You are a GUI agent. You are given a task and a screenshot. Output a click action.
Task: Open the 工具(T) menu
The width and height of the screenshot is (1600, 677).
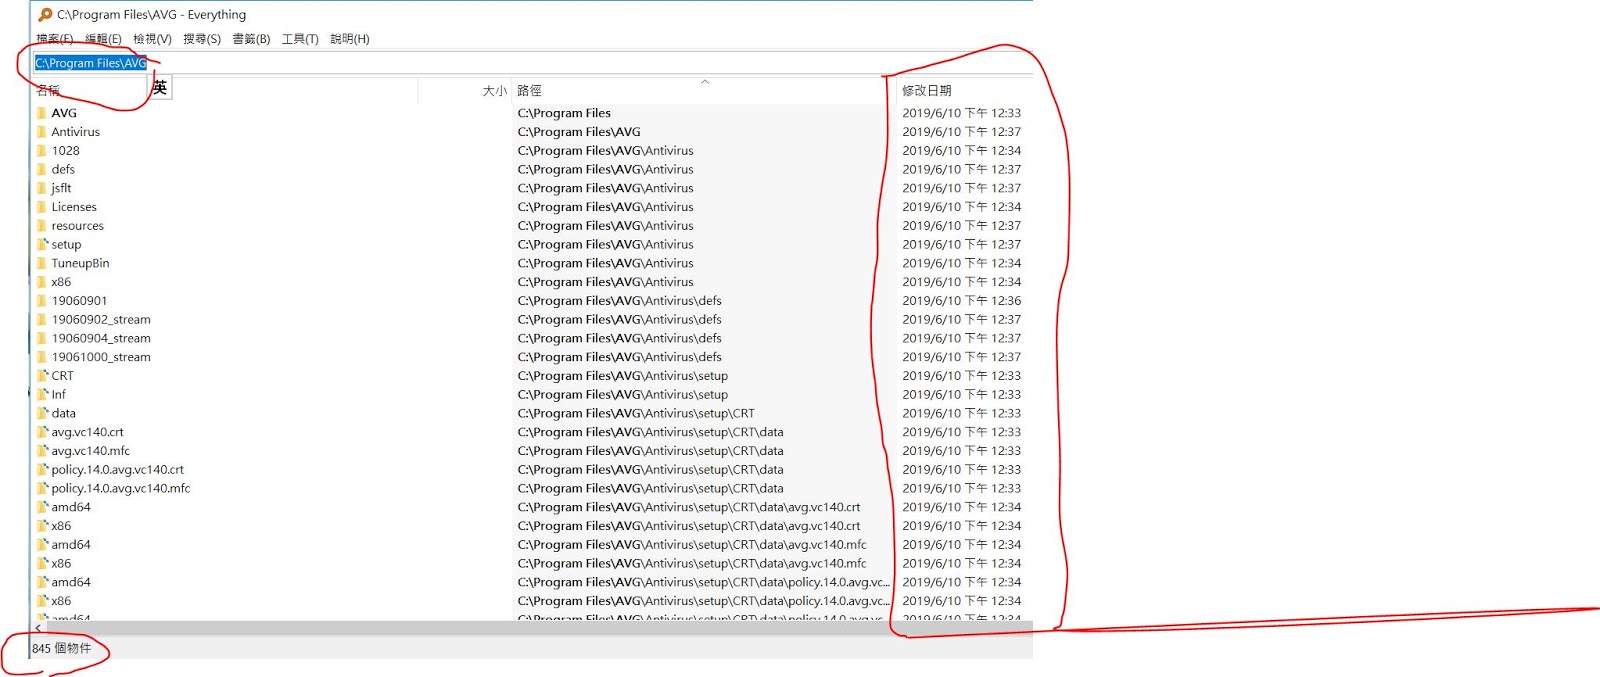[300, 39]
